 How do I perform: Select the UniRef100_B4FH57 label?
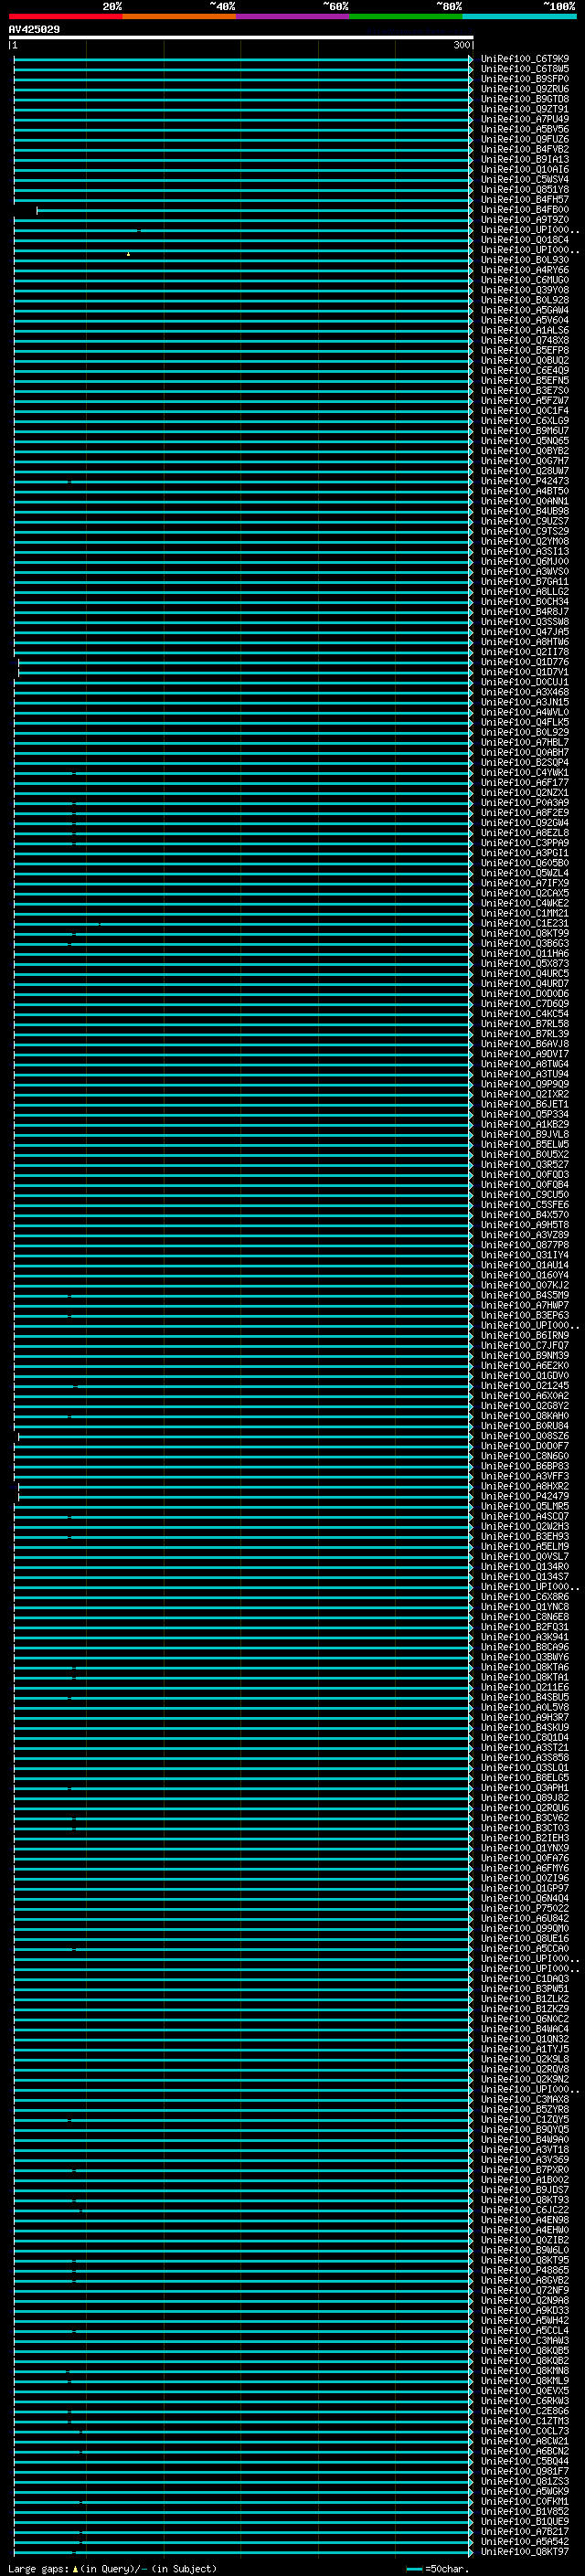(525, 200)
